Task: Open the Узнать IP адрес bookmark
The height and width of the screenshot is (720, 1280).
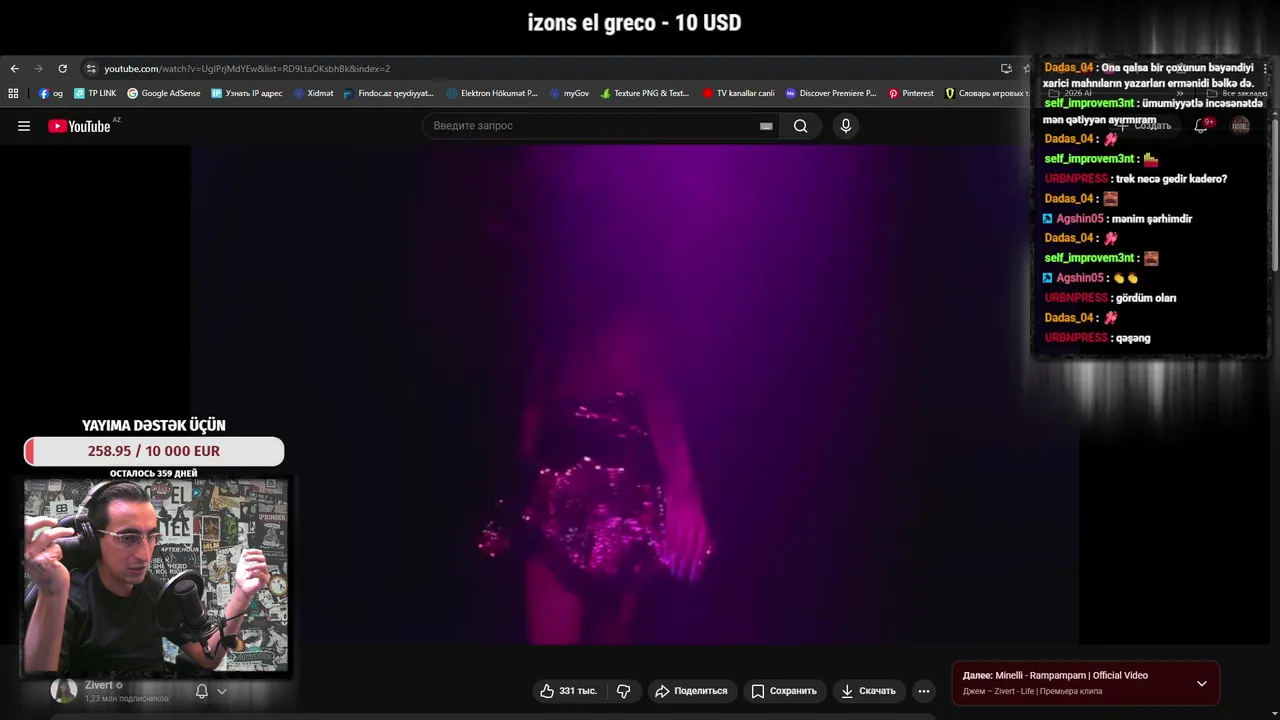Action: click(x=247, y=93)
